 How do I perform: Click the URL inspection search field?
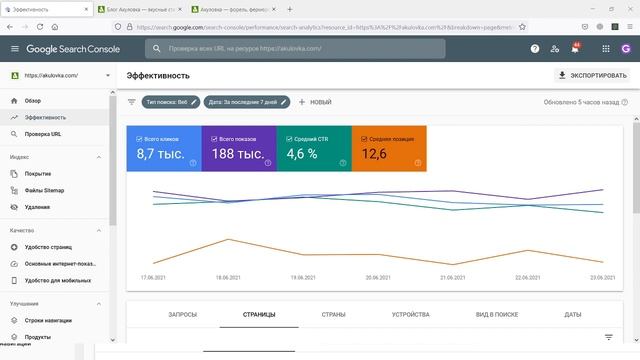click(x=296, y=49)
